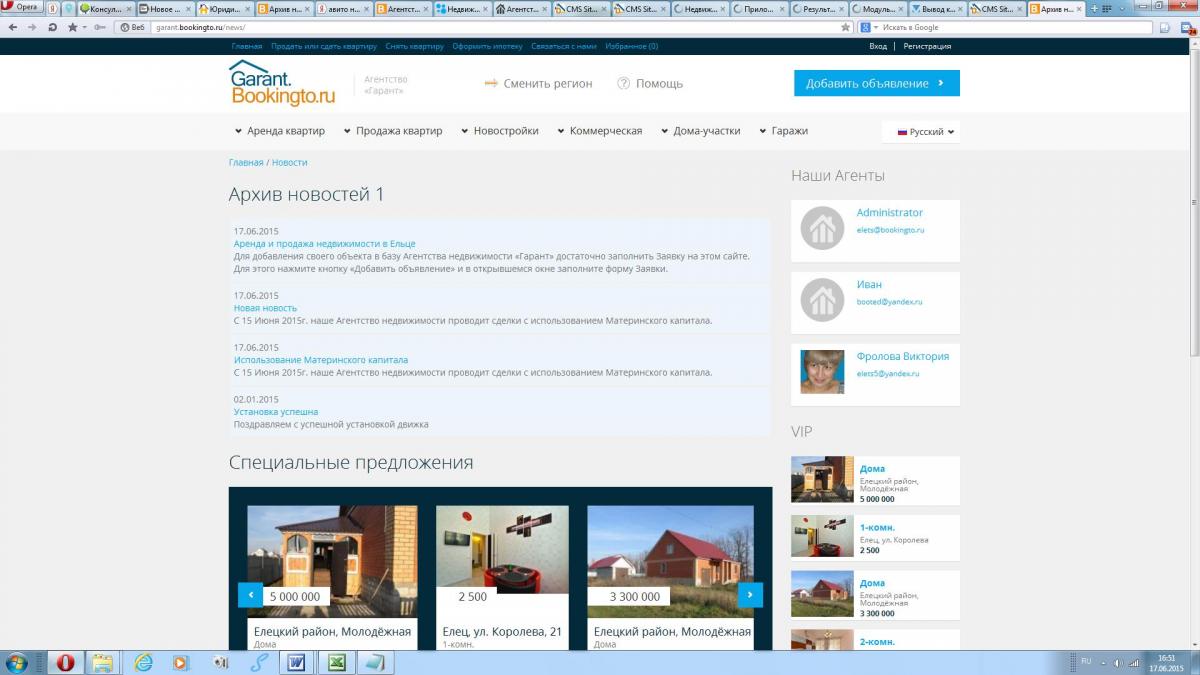Click Оформить ипотеку link
Viewport: 1200px width, 675px height.
click(x=487, y=46)
